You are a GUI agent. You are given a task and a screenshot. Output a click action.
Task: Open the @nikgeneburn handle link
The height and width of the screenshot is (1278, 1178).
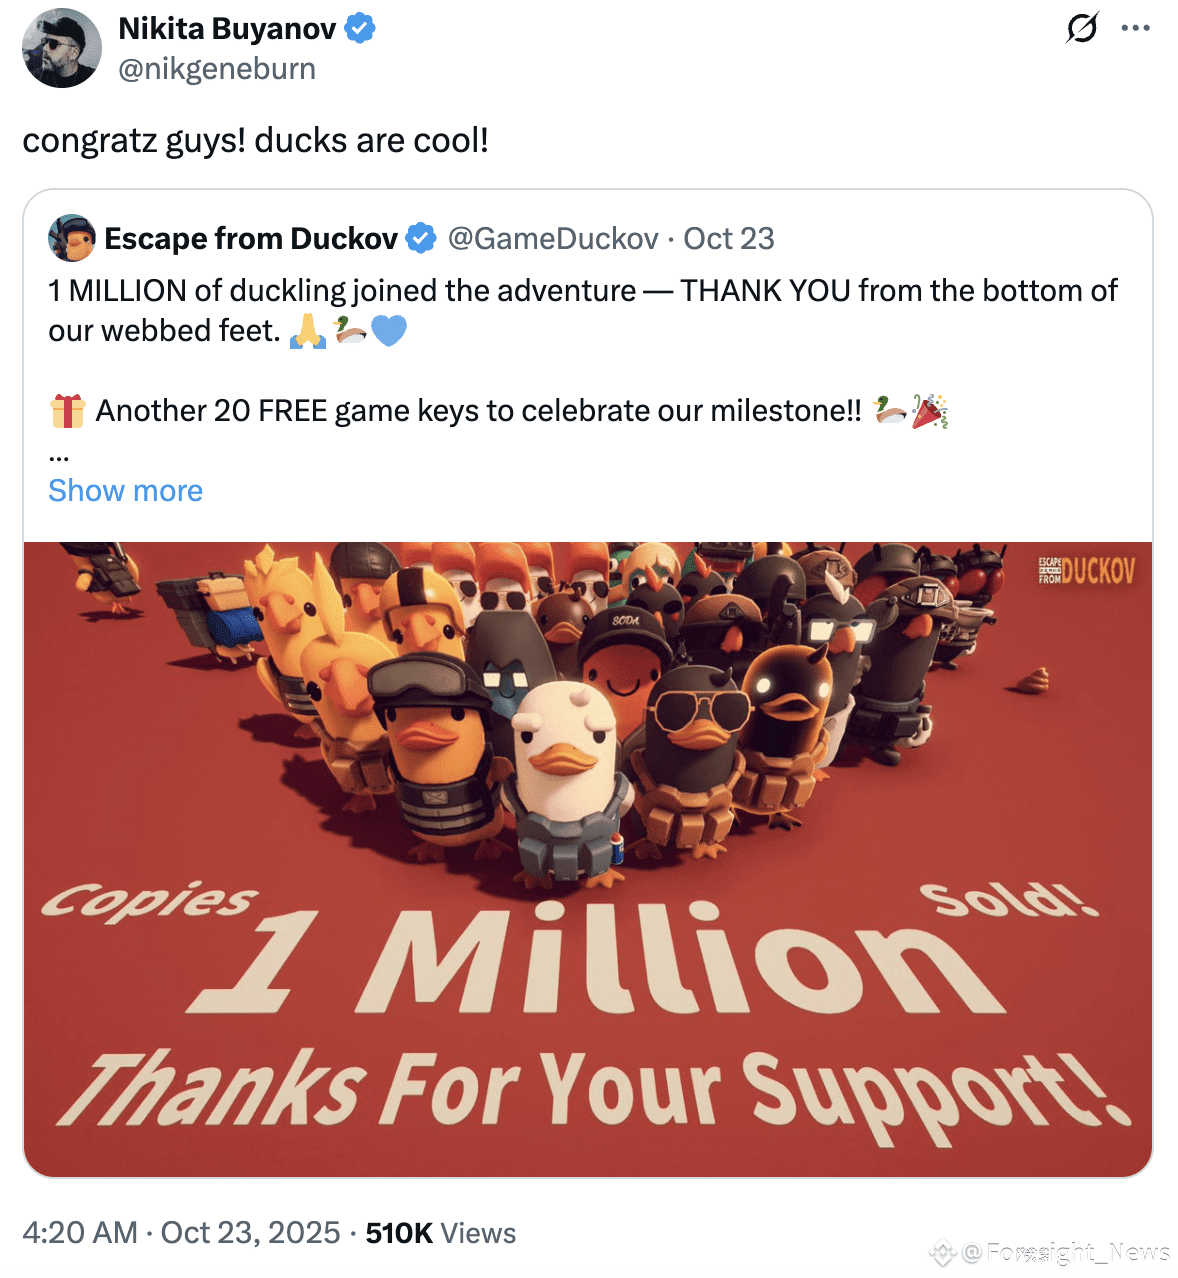pyautogui.click(x=217, y=69)
